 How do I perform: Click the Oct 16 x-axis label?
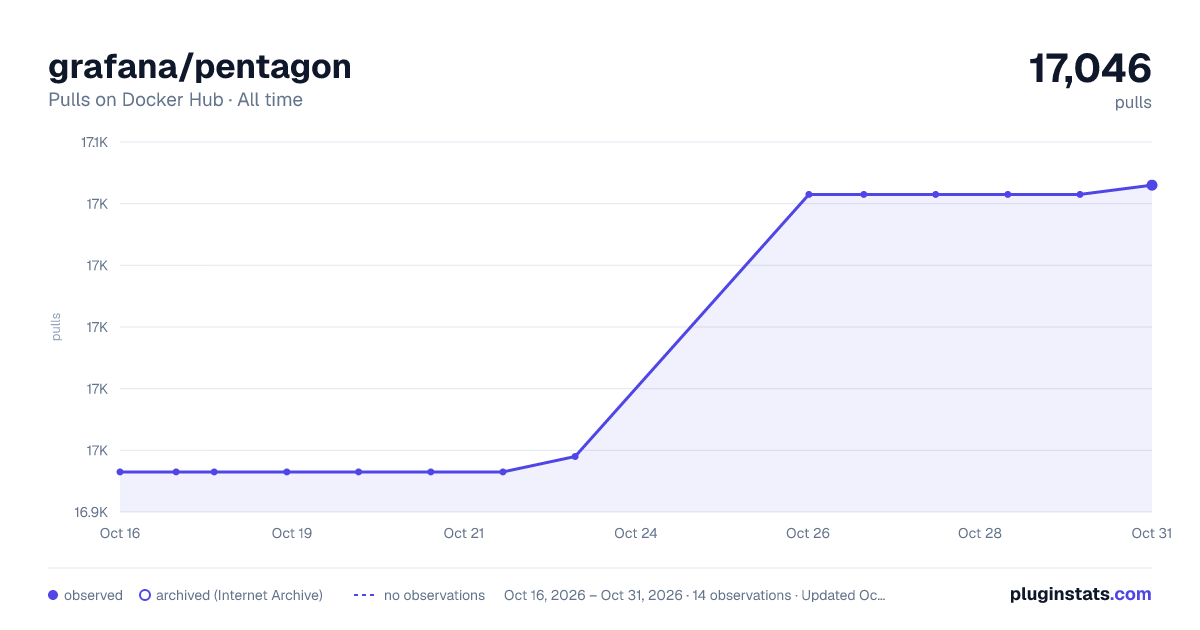pos(120,533)
